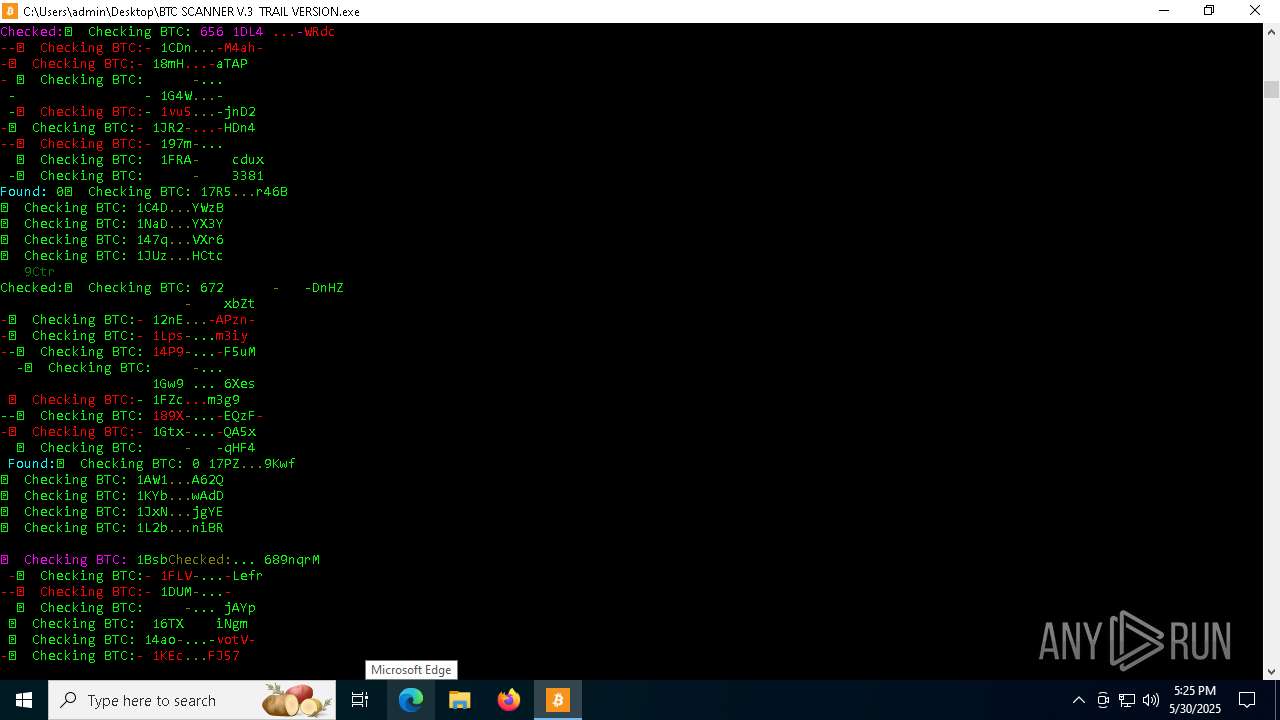Restore down the BTC Scanner window
This screenshot has width=1280, height=720.
(1209, 11)
